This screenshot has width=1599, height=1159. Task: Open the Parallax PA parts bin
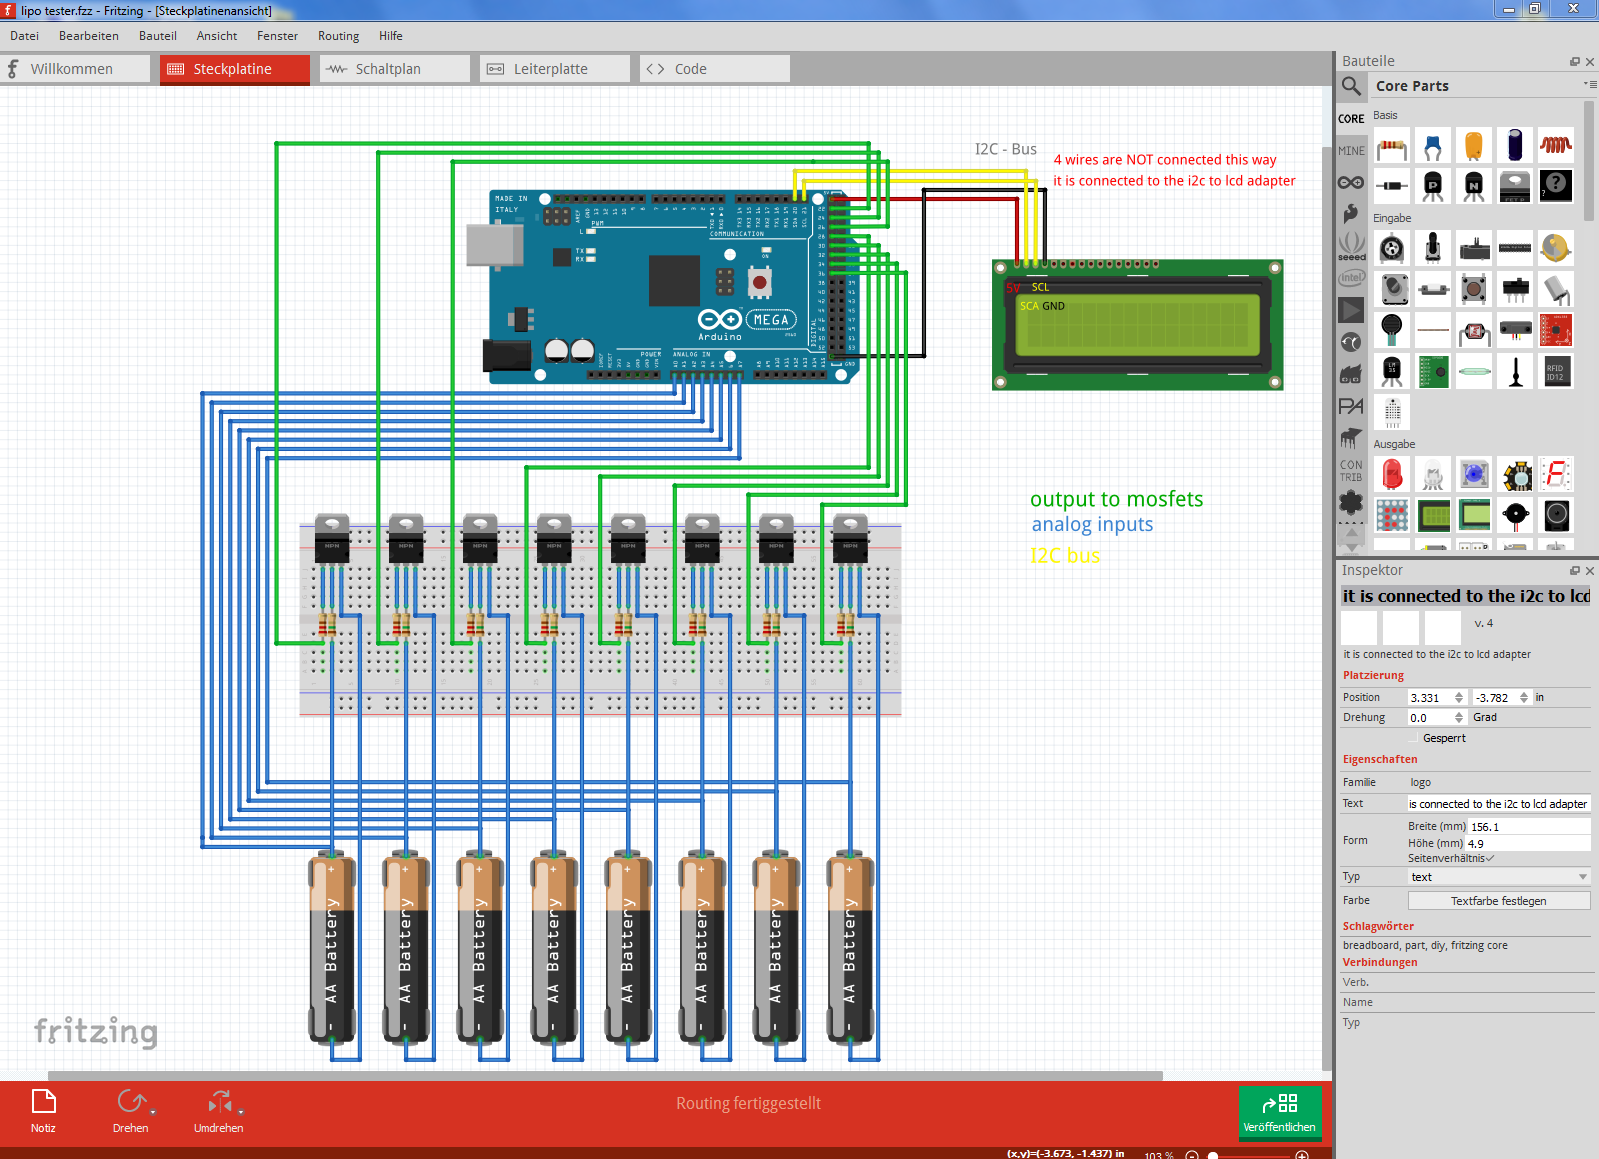(x=1351, y=406)
